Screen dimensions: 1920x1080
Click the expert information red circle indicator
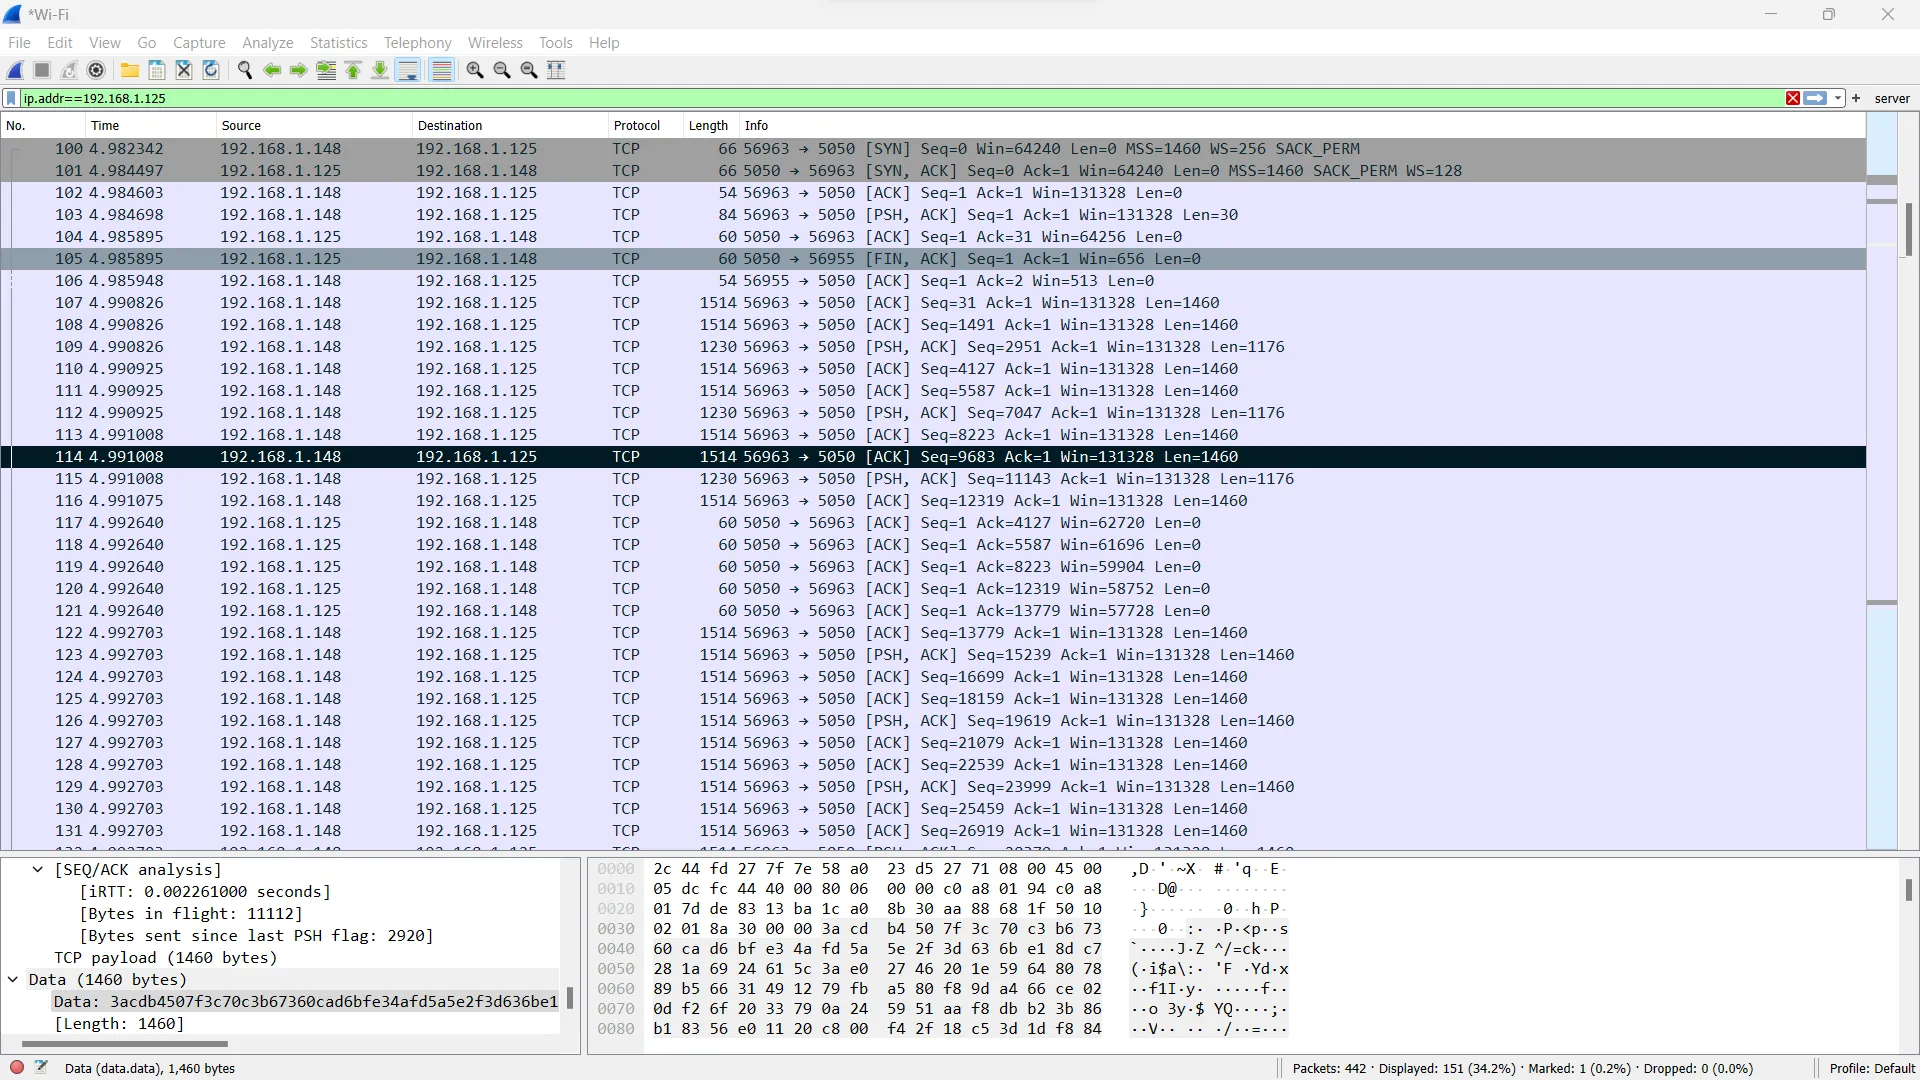(17, 1067)
